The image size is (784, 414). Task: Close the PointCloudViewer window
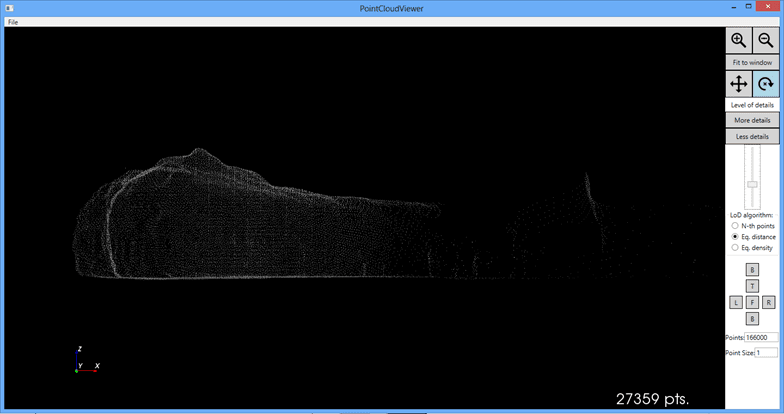[768, 6]
